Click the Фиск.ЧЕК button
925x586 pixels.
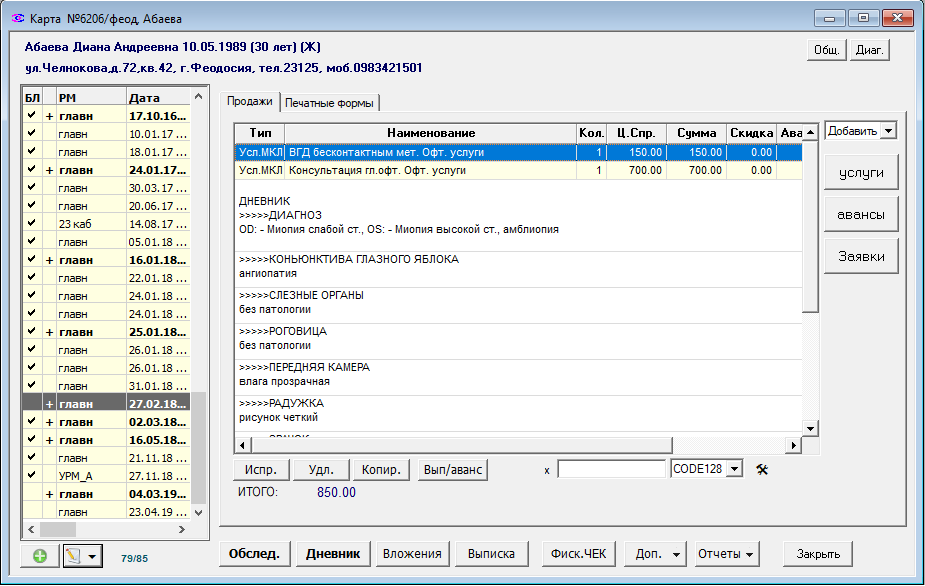pos(579,553)
